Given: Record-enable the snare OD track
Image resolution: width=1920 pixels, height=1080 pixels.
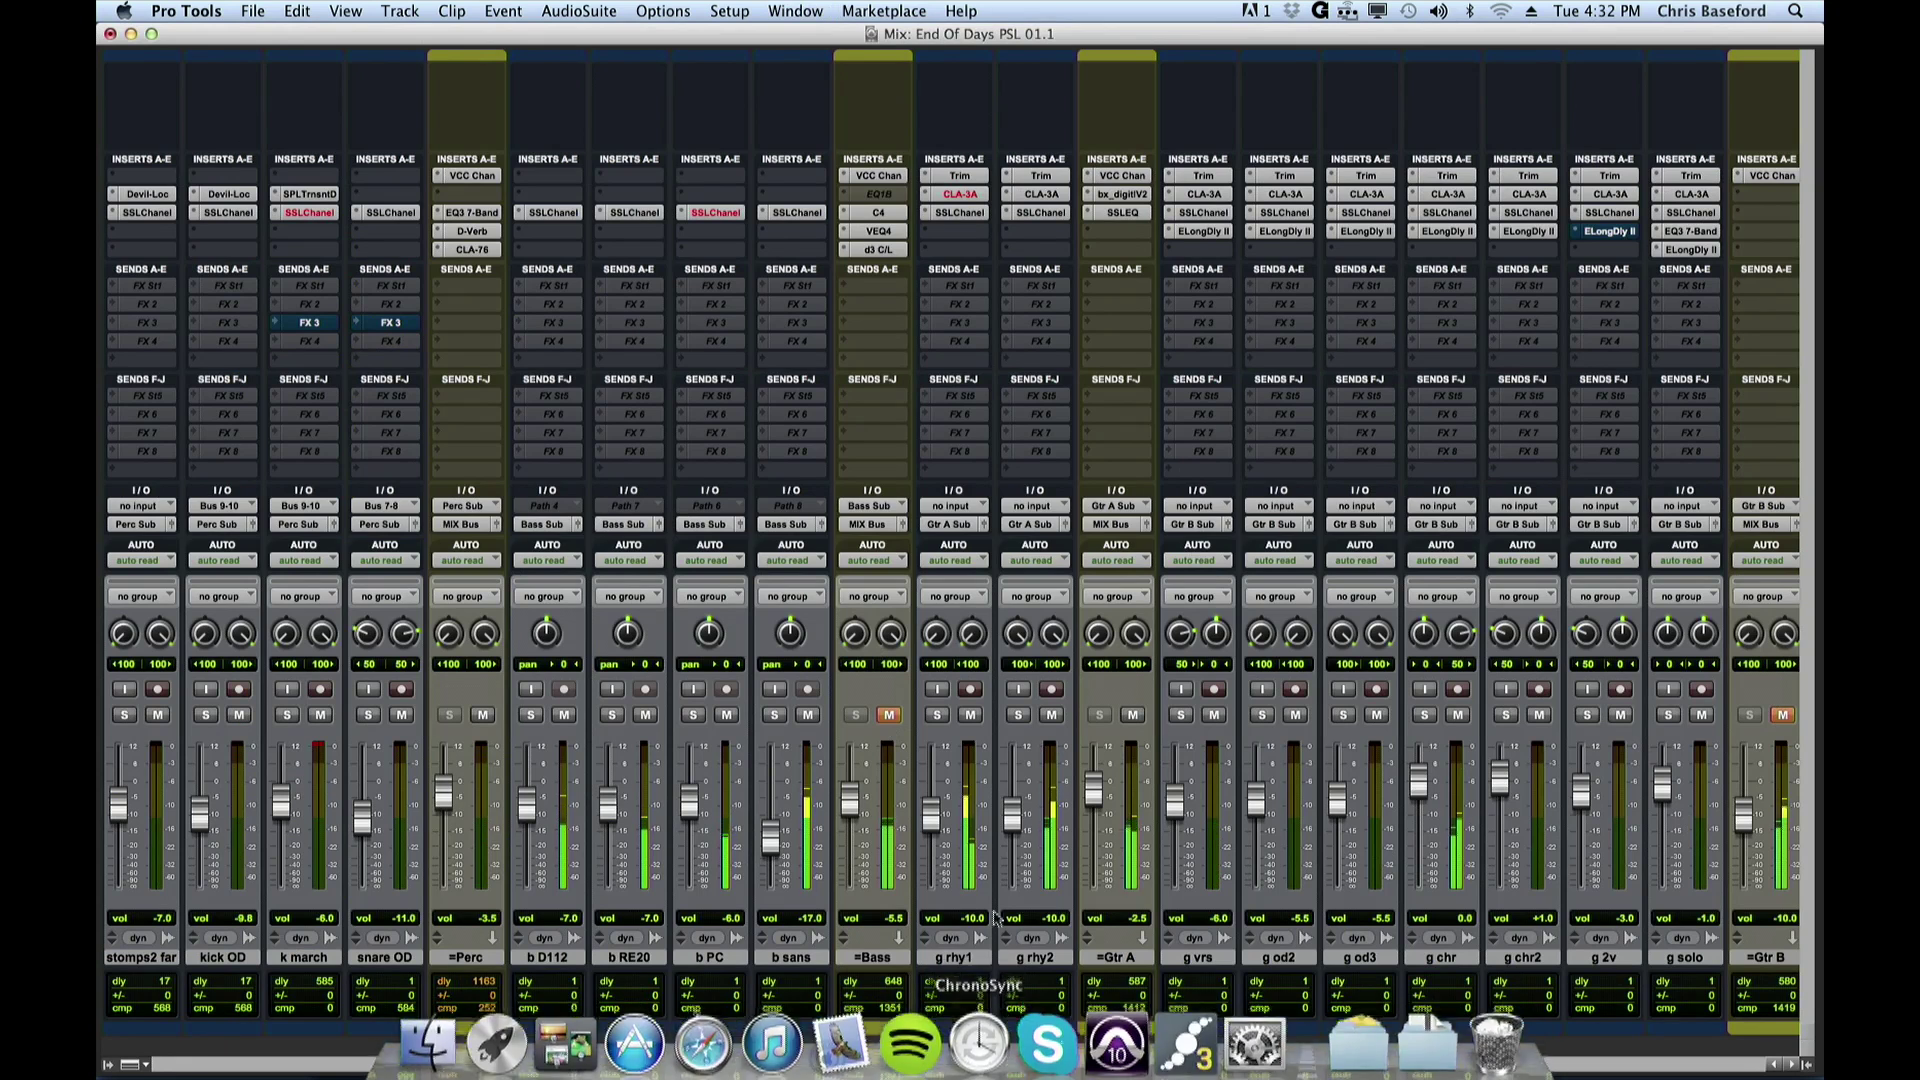Looking at the screenshot, I should click(401, 689).
